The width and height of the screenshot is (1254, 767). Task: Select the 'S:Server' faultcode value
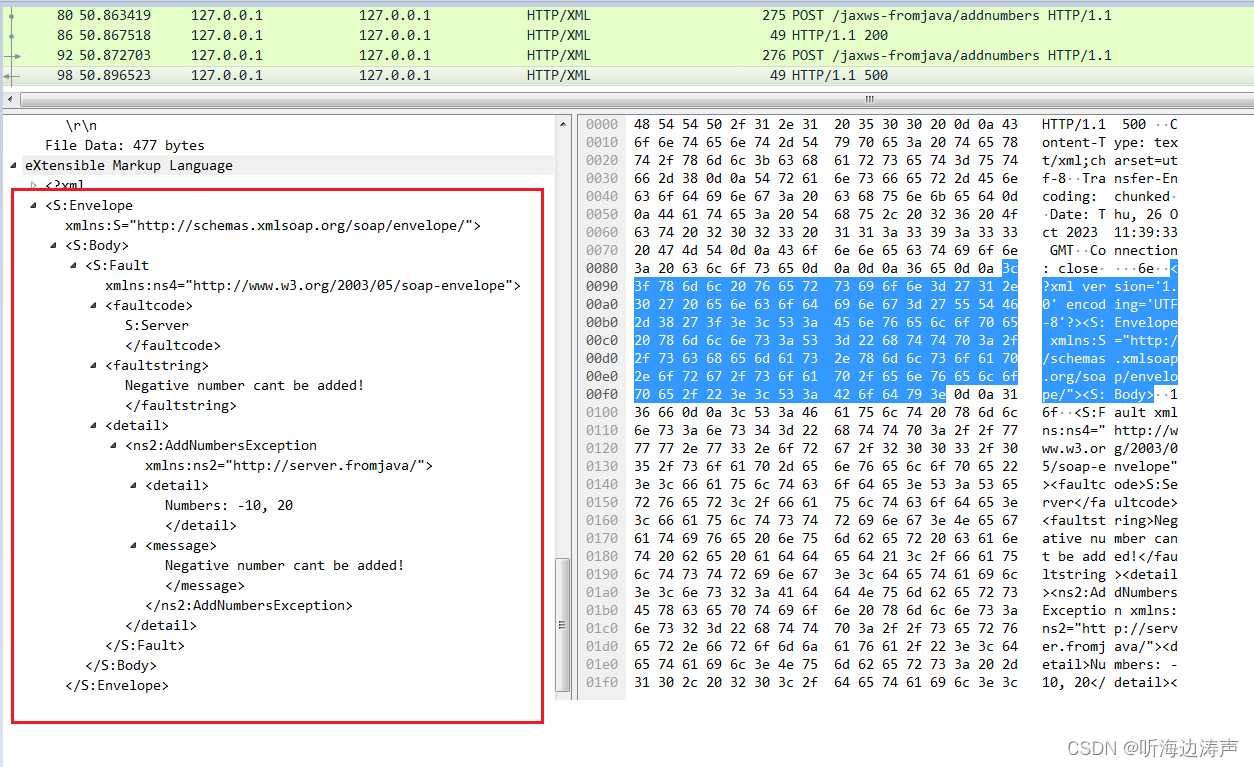pyautogui.click(x=157, y=325)
